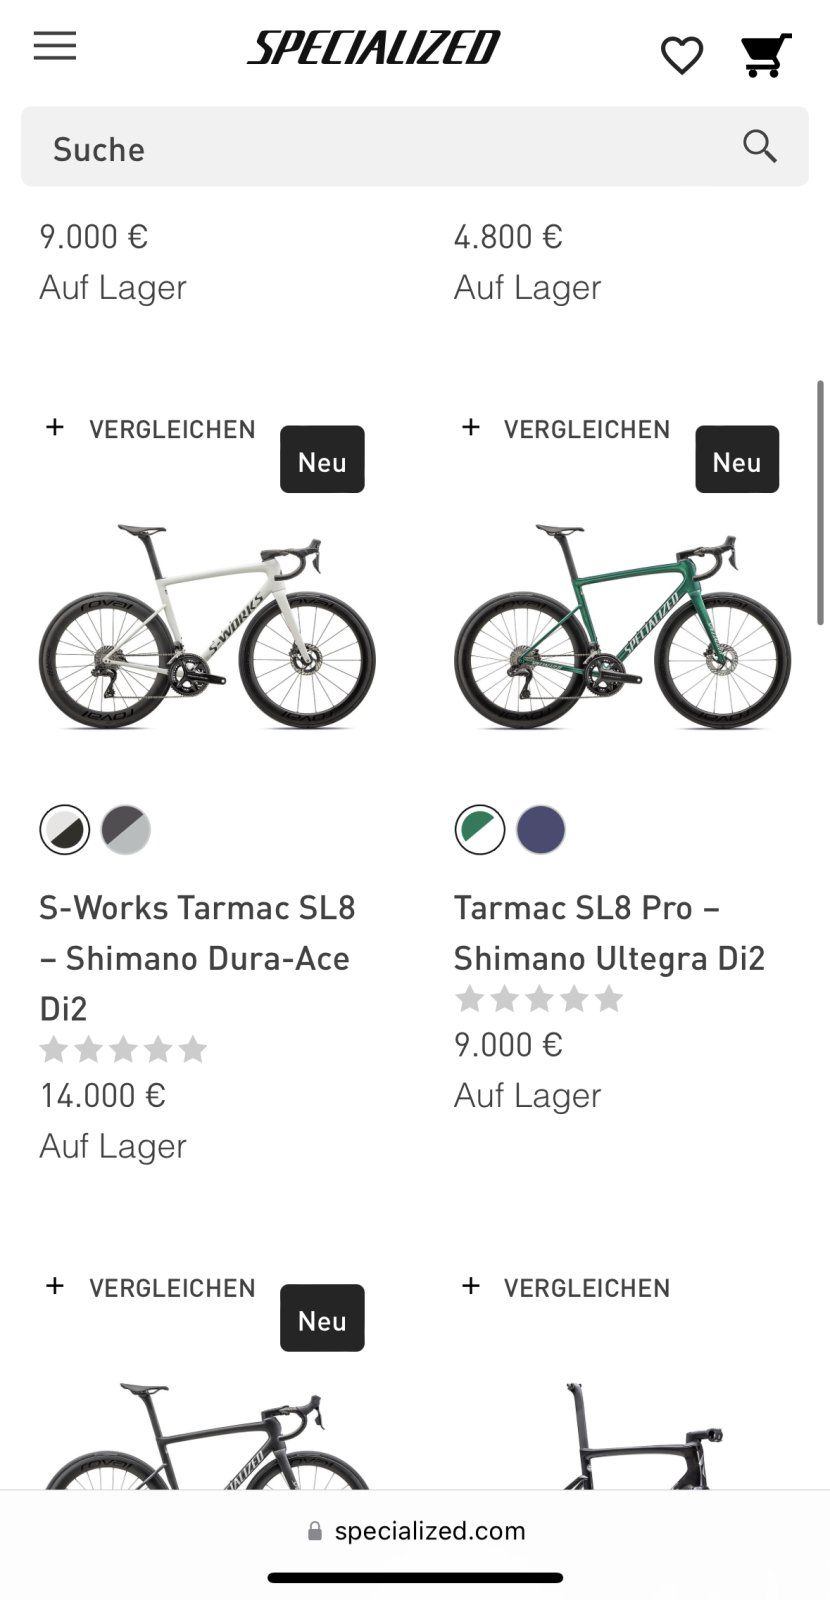Open S-Works Tarmac SL8 Dura-Ace Di2 product link
The image size is (830, 1600).
coord(197,957)
